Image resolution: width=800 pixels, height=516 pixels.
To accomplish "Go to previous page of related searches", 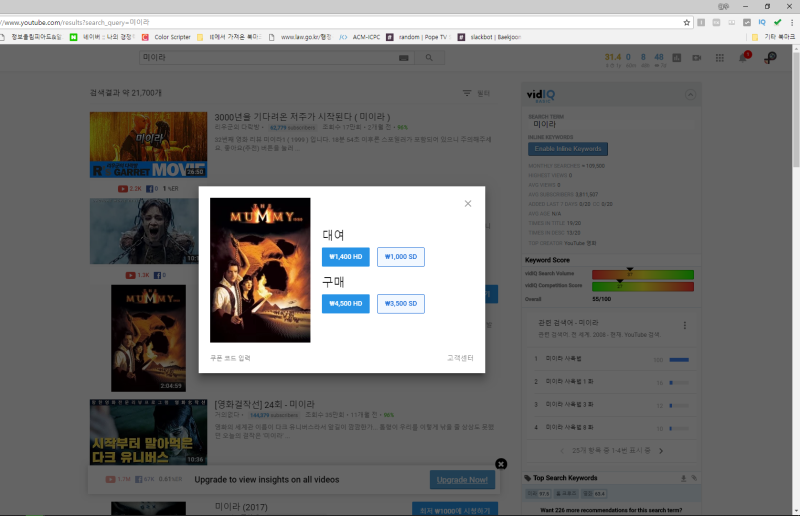I will 562,451.
